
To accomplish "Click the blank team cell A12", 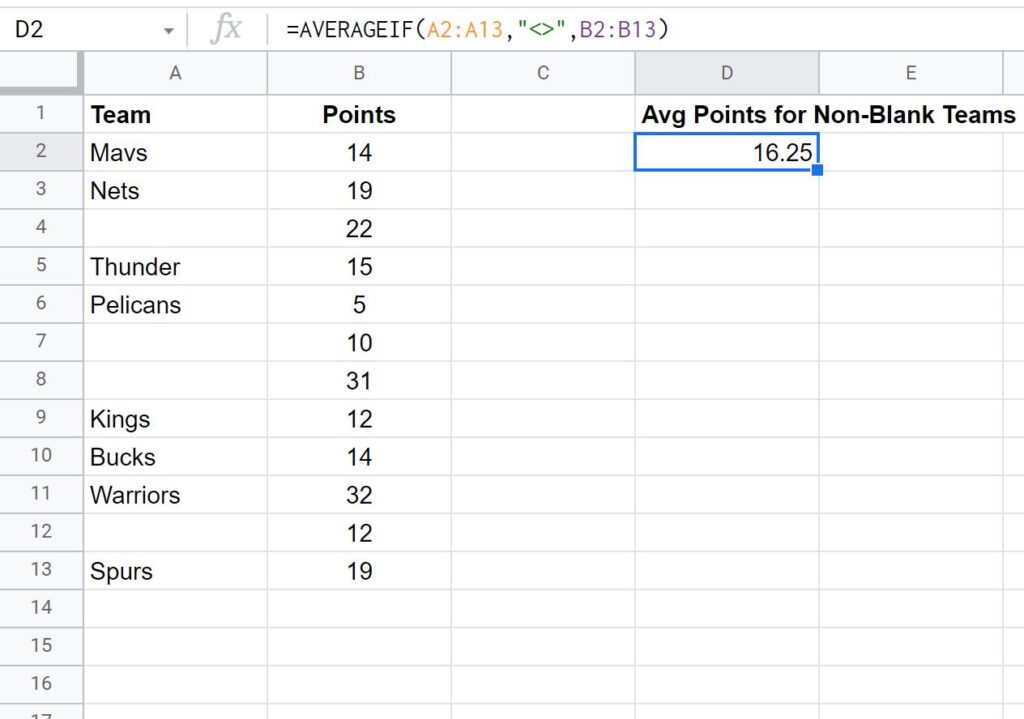I will pos(176,533).
